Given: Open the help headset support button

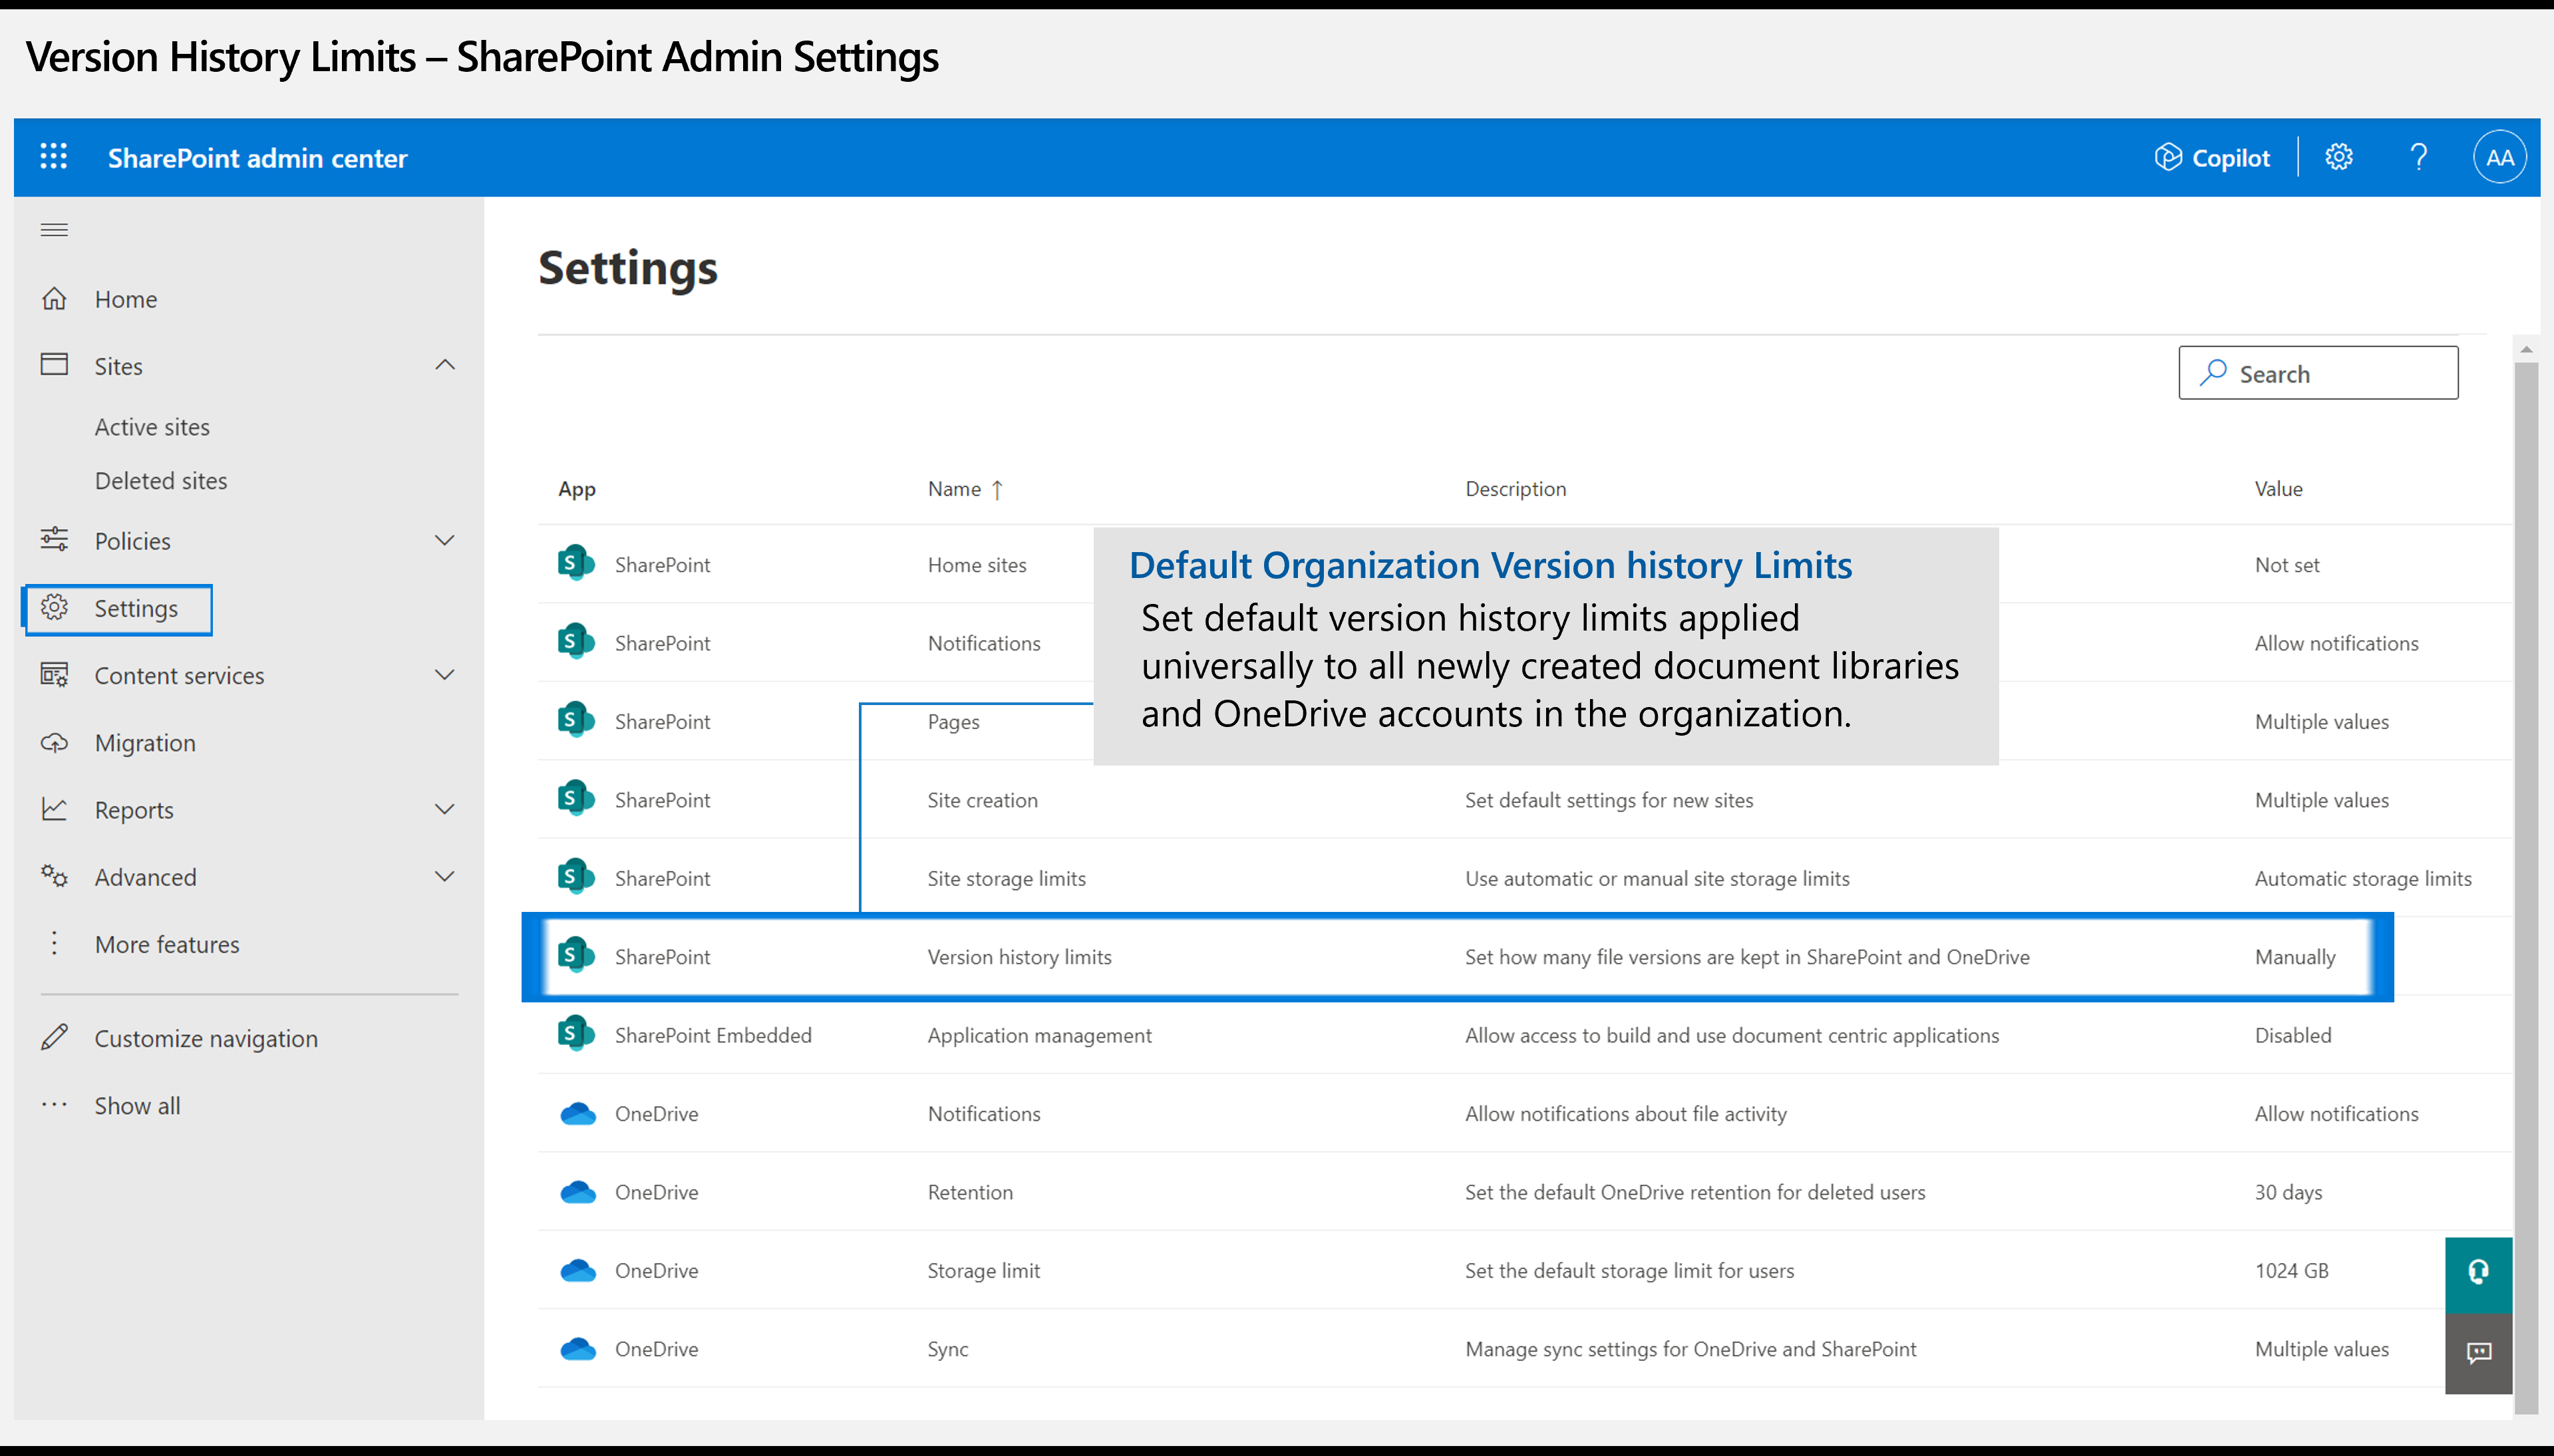Looking at the screenshot, I should (x=2478, y=1273).
